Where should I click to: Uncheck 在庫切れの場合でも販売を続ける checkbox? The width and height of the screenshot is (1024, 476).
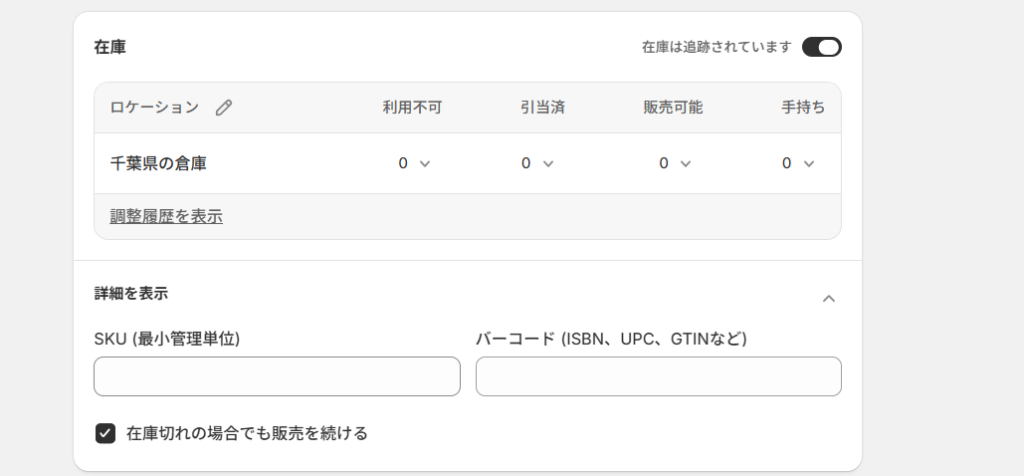coord(105,433)
